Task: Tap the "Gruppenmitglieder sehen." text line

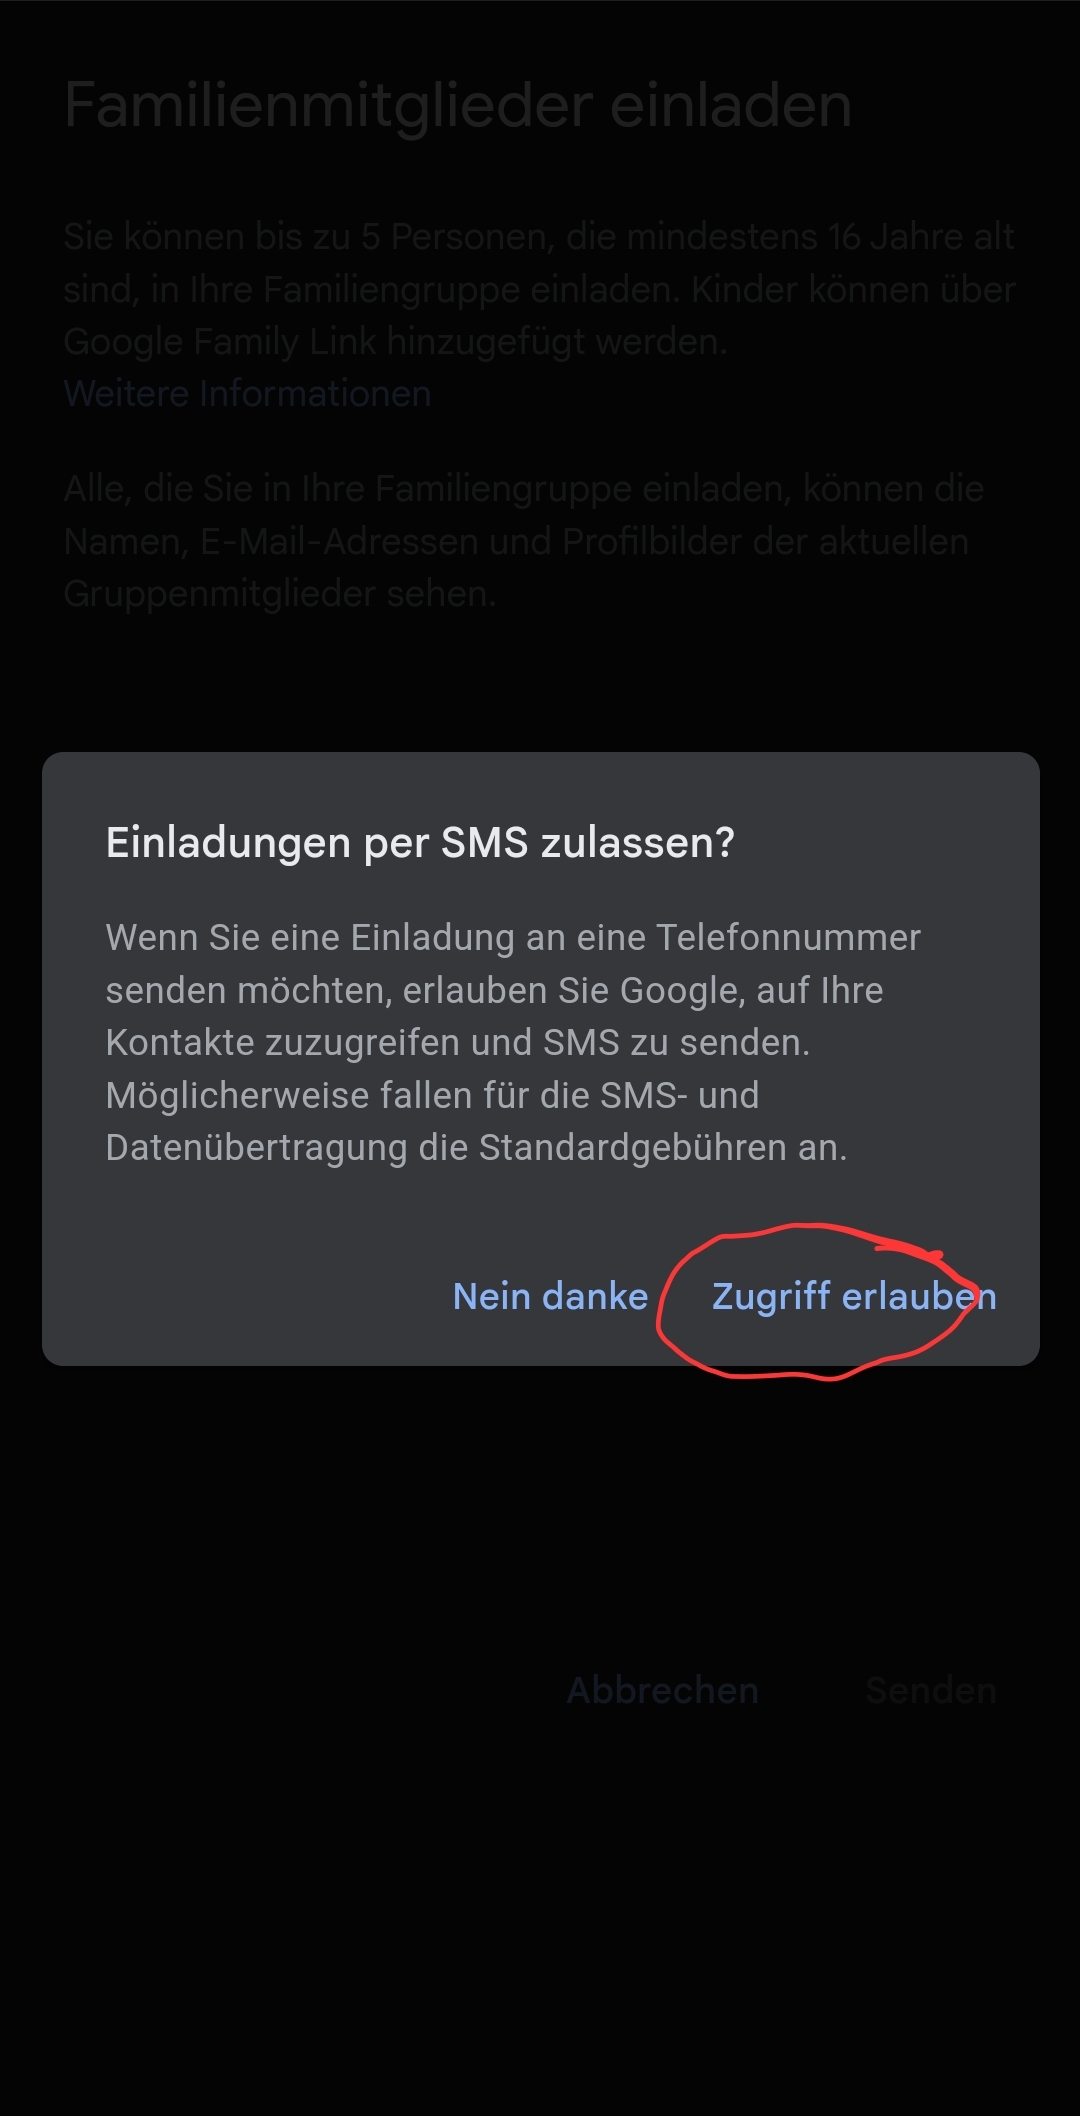Action: (x=280, y=594)
